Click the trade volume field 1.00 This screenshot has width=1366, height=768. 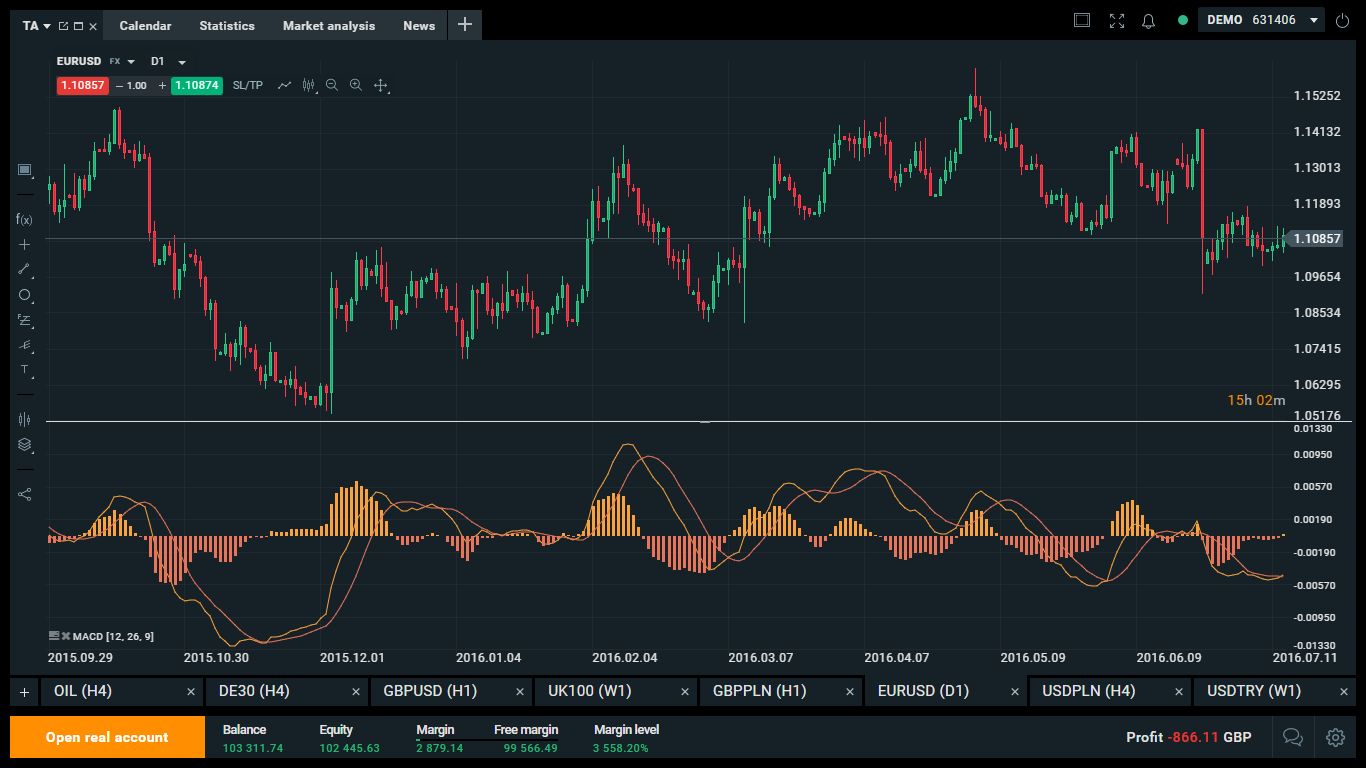[138, 86]
